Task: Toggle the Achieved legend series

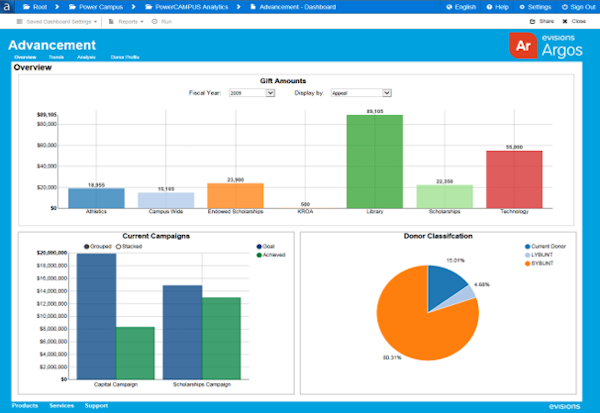Action: (271, 255)
